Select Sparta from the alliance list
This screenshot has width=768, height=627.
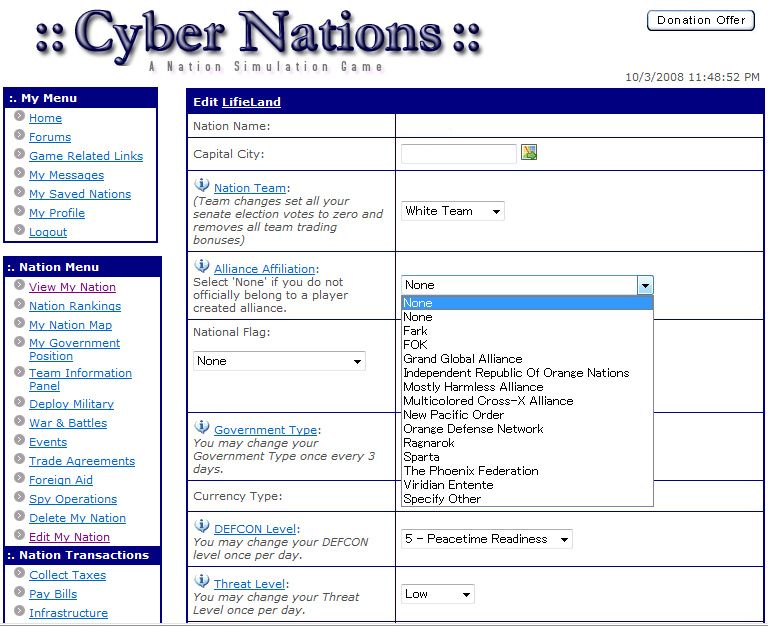pyautogui.click(x=527, y=457)
